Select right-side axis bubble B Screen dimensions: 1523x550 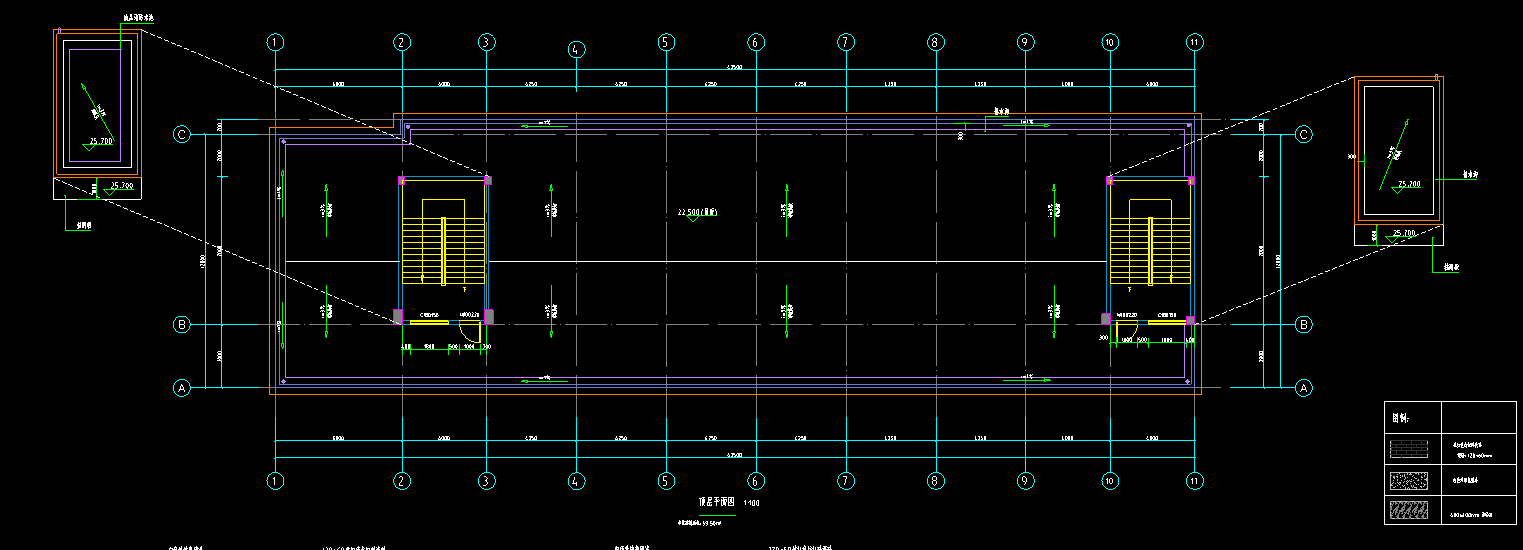(1304, 324)
